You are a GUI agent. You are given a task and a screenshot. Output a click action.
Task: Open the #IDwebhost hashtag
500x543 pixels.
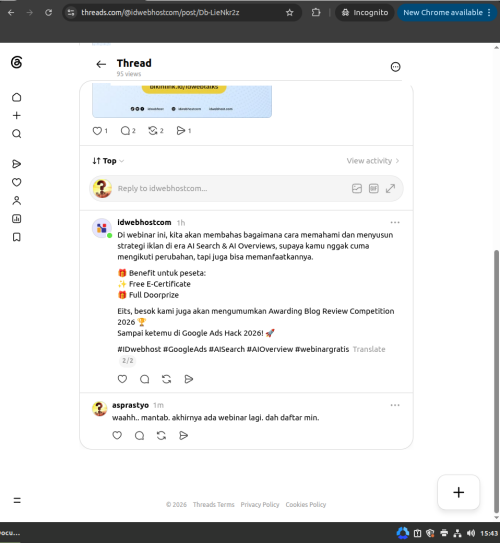[x=139, y=349]
